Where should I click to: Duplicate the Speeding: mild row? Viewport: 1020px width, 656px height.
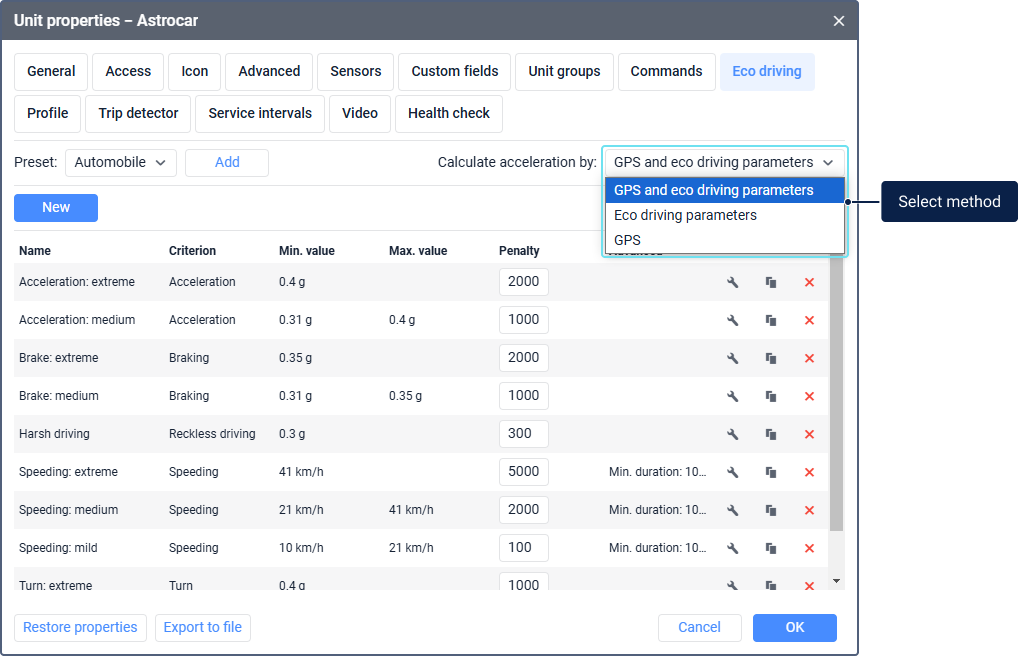771,548
